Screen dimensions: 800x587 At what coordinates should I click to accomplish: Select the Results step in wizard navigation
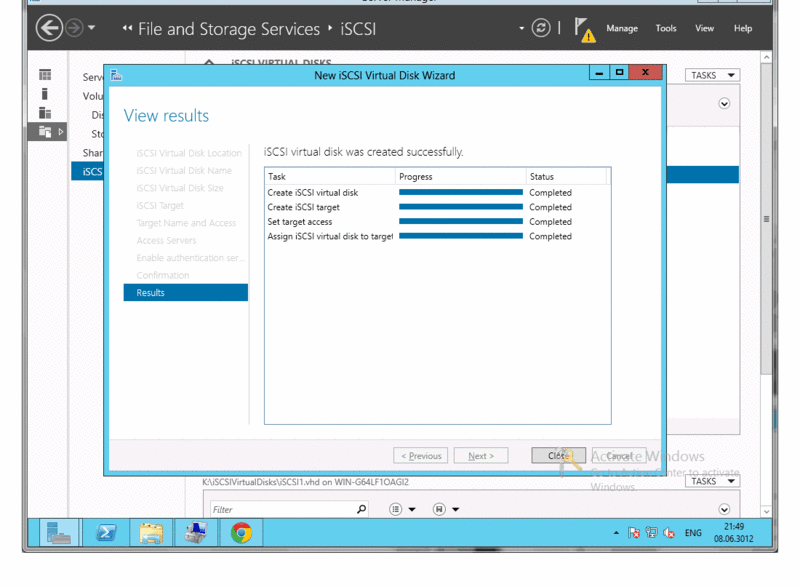[186, 292]
